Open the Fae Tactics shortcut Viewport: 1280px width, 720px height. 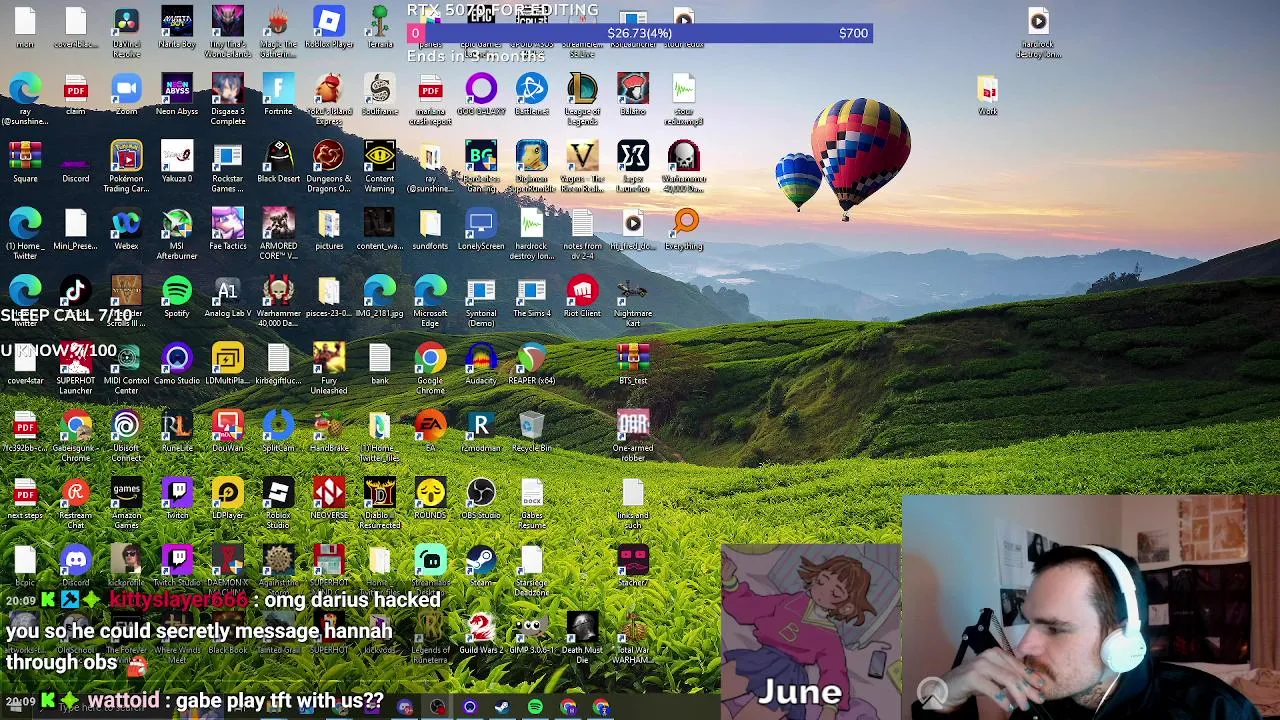[x=228, y=229]
